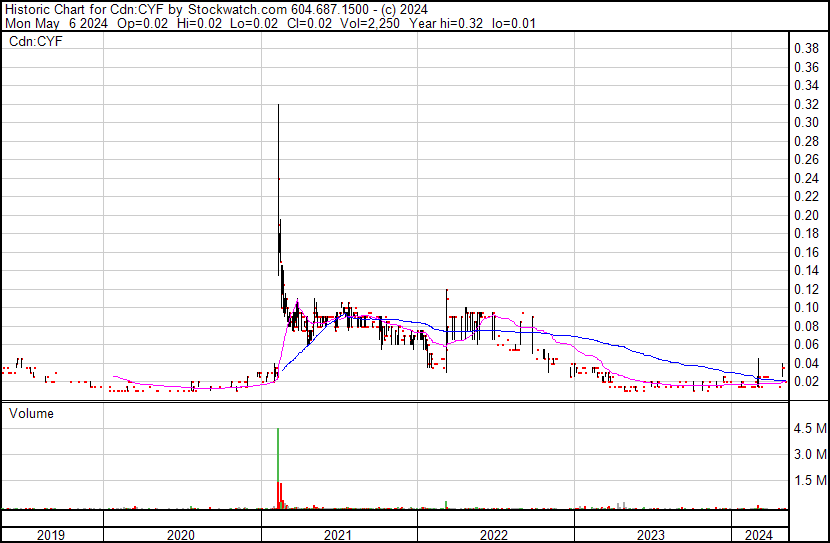
Task: Click the 4.5 M volume axis label
Action: (810, 428)
